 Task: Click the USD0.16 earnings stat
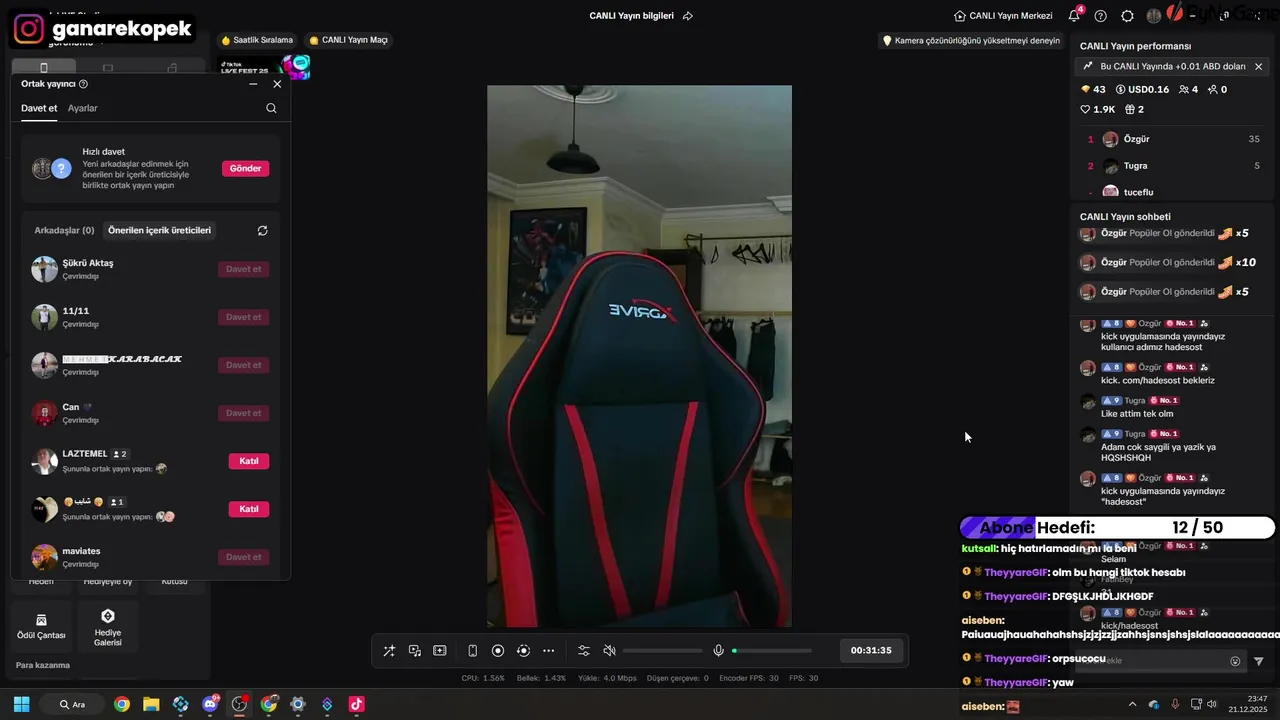(x=1142, y=89)
